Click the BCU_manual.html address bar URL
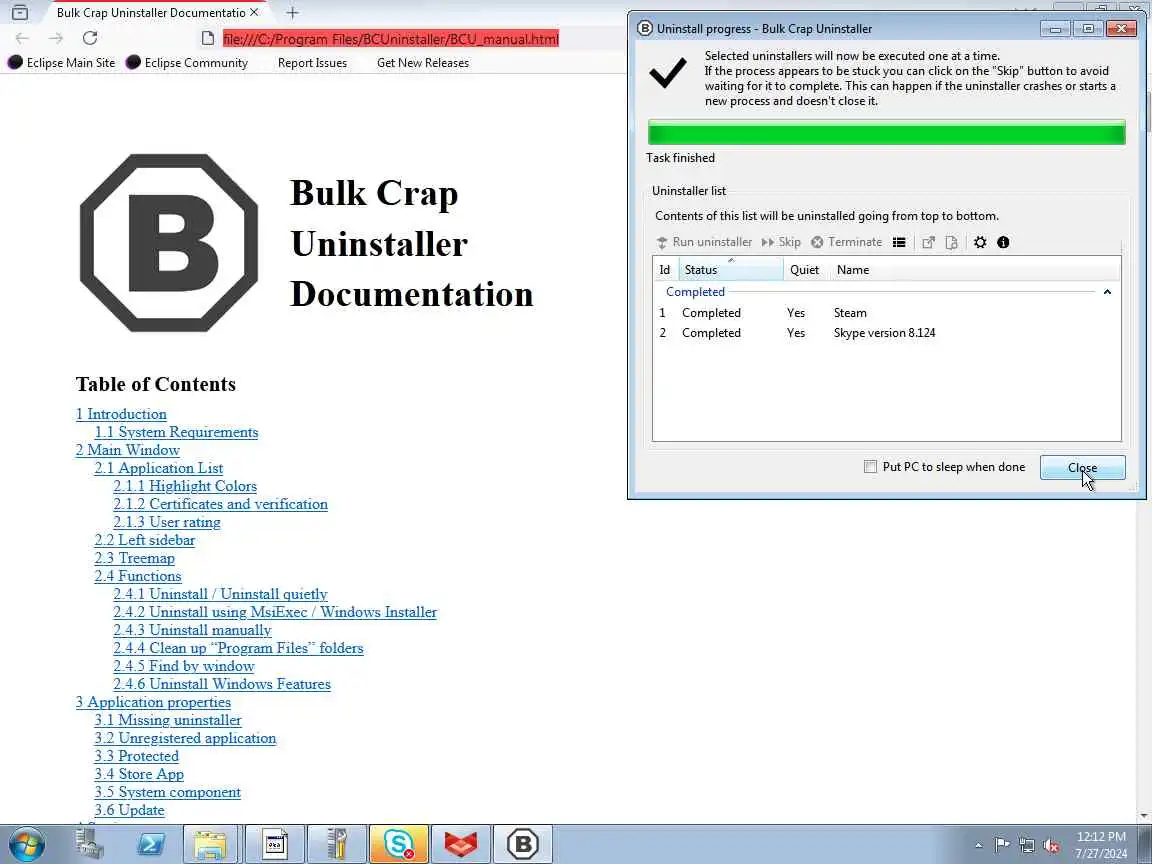Image resolution: width=1152 pixels, height=864 pixels. (391, 39)
